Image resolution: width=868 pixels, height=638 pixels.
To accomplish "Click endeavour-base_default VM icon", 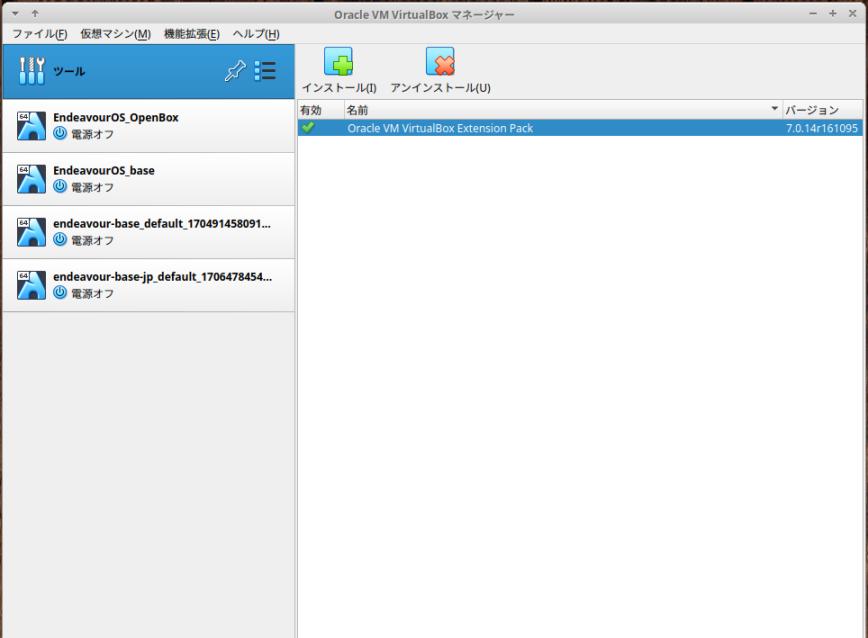I will point(31,232).
